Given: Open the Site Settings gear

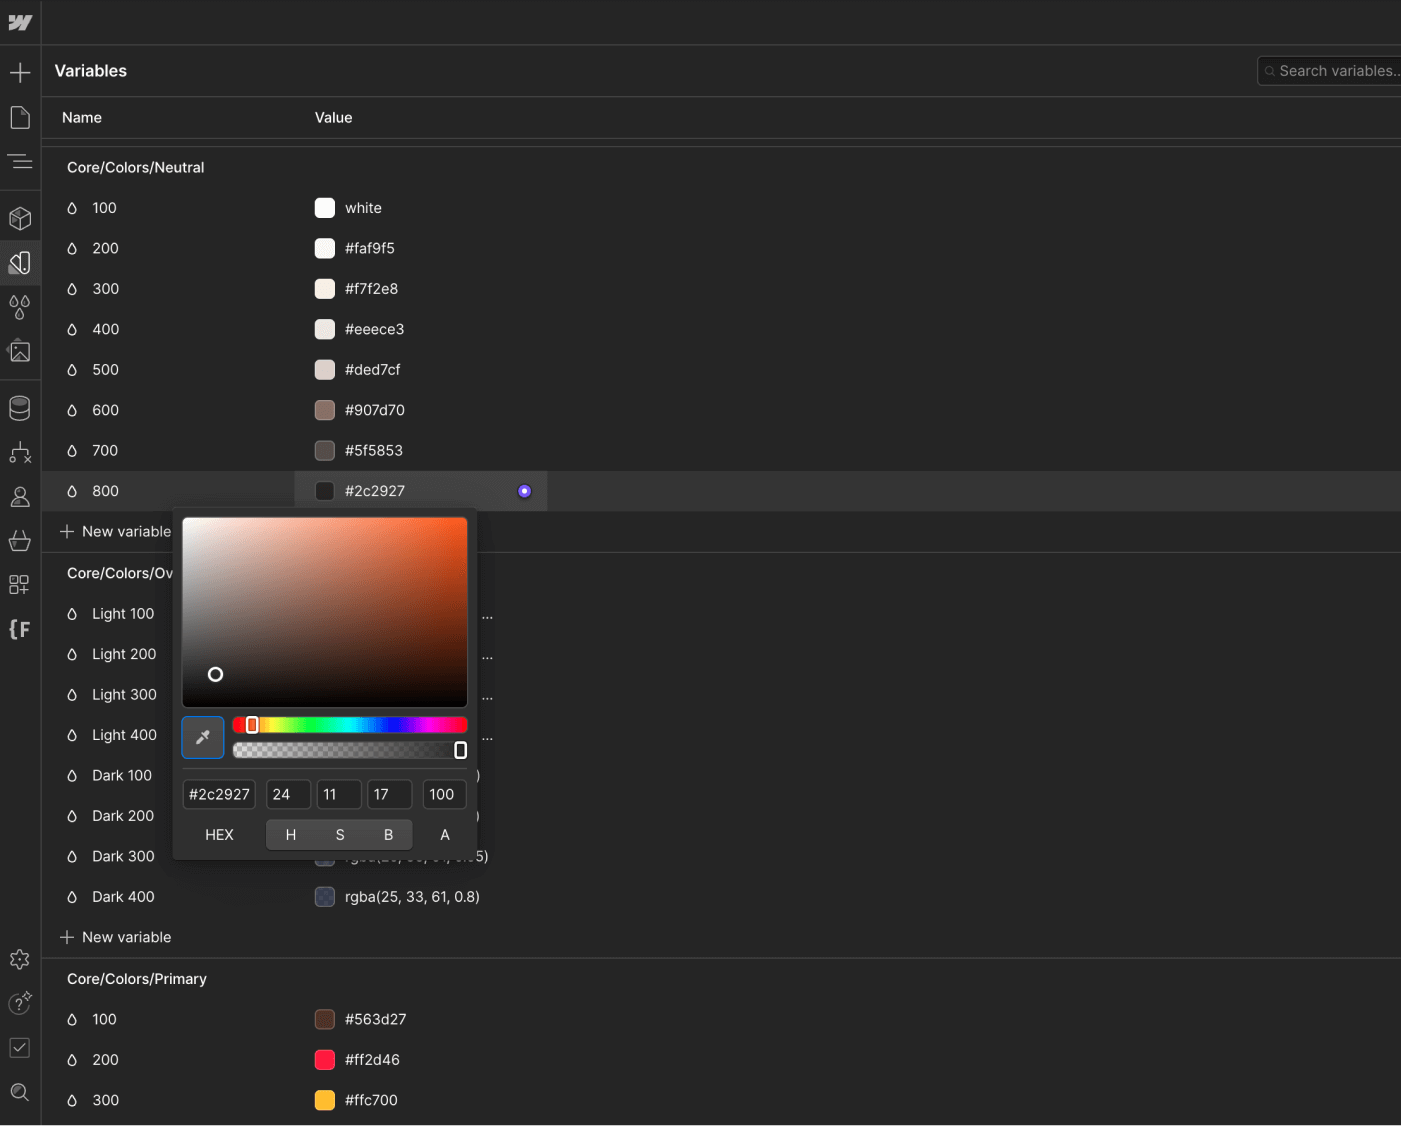Looking at the screenshot, I should 20,959.
